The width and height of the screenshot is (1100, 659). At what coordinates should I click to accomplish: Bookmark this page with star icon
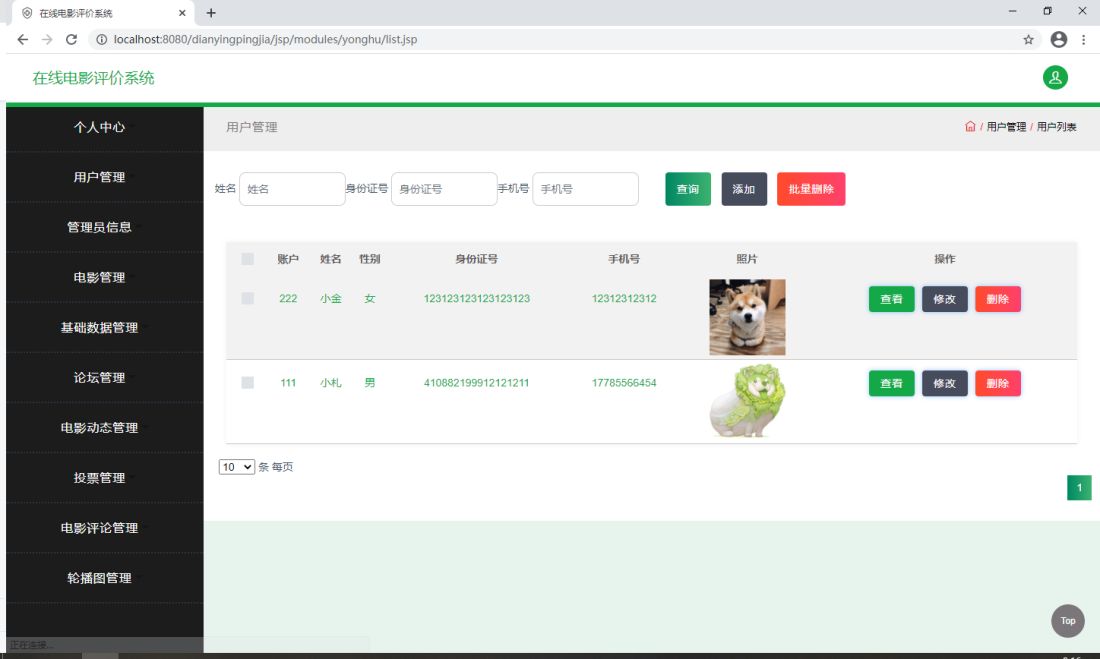(x=1028, y=40)
